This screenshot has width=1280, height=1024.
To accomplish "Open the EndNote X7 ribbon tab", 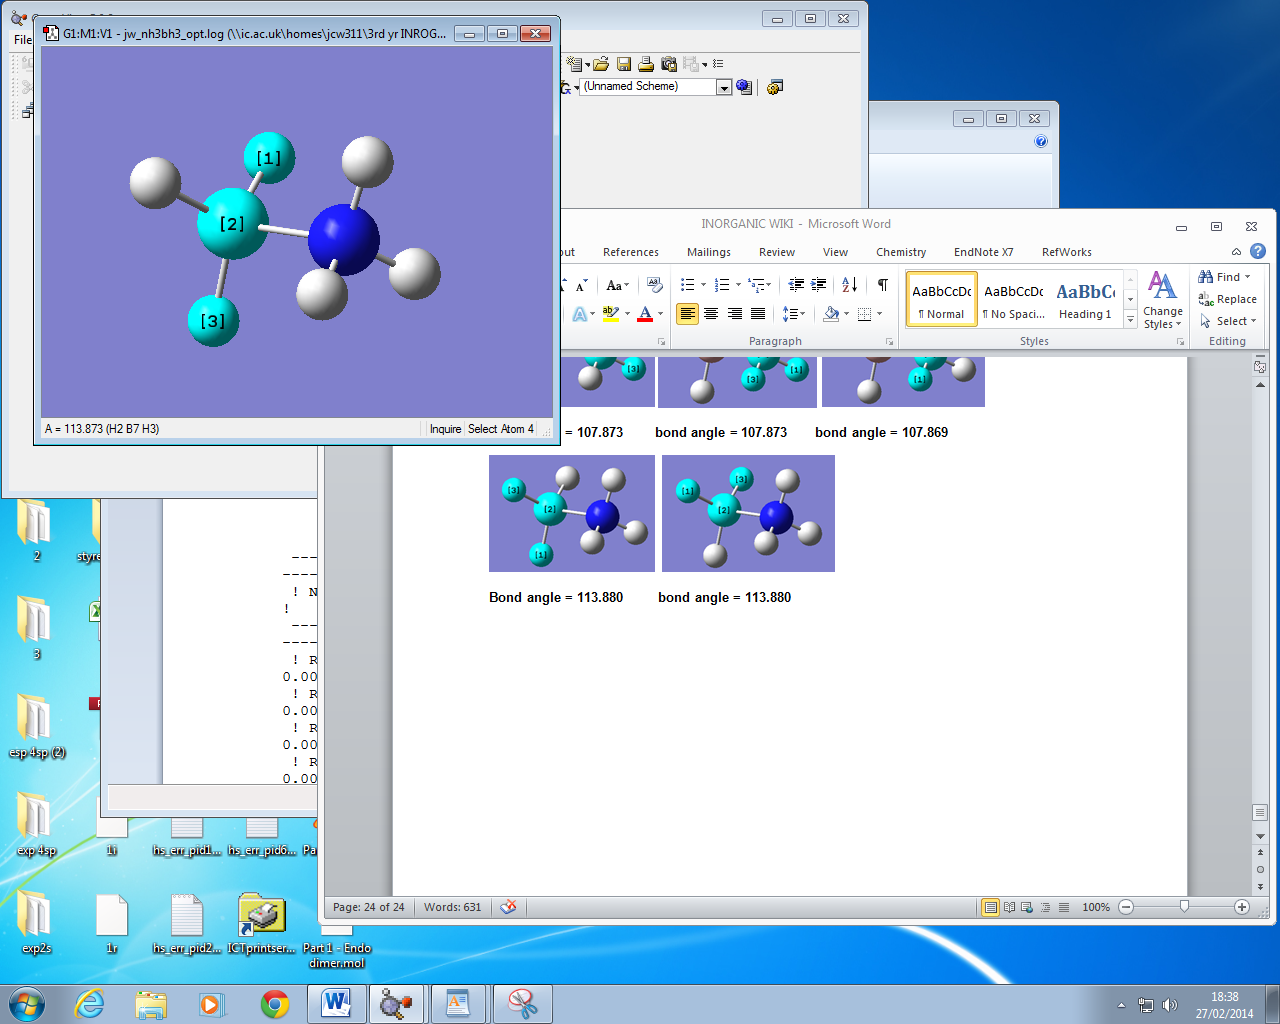I will pyautogui.click(x=983, y=252).
